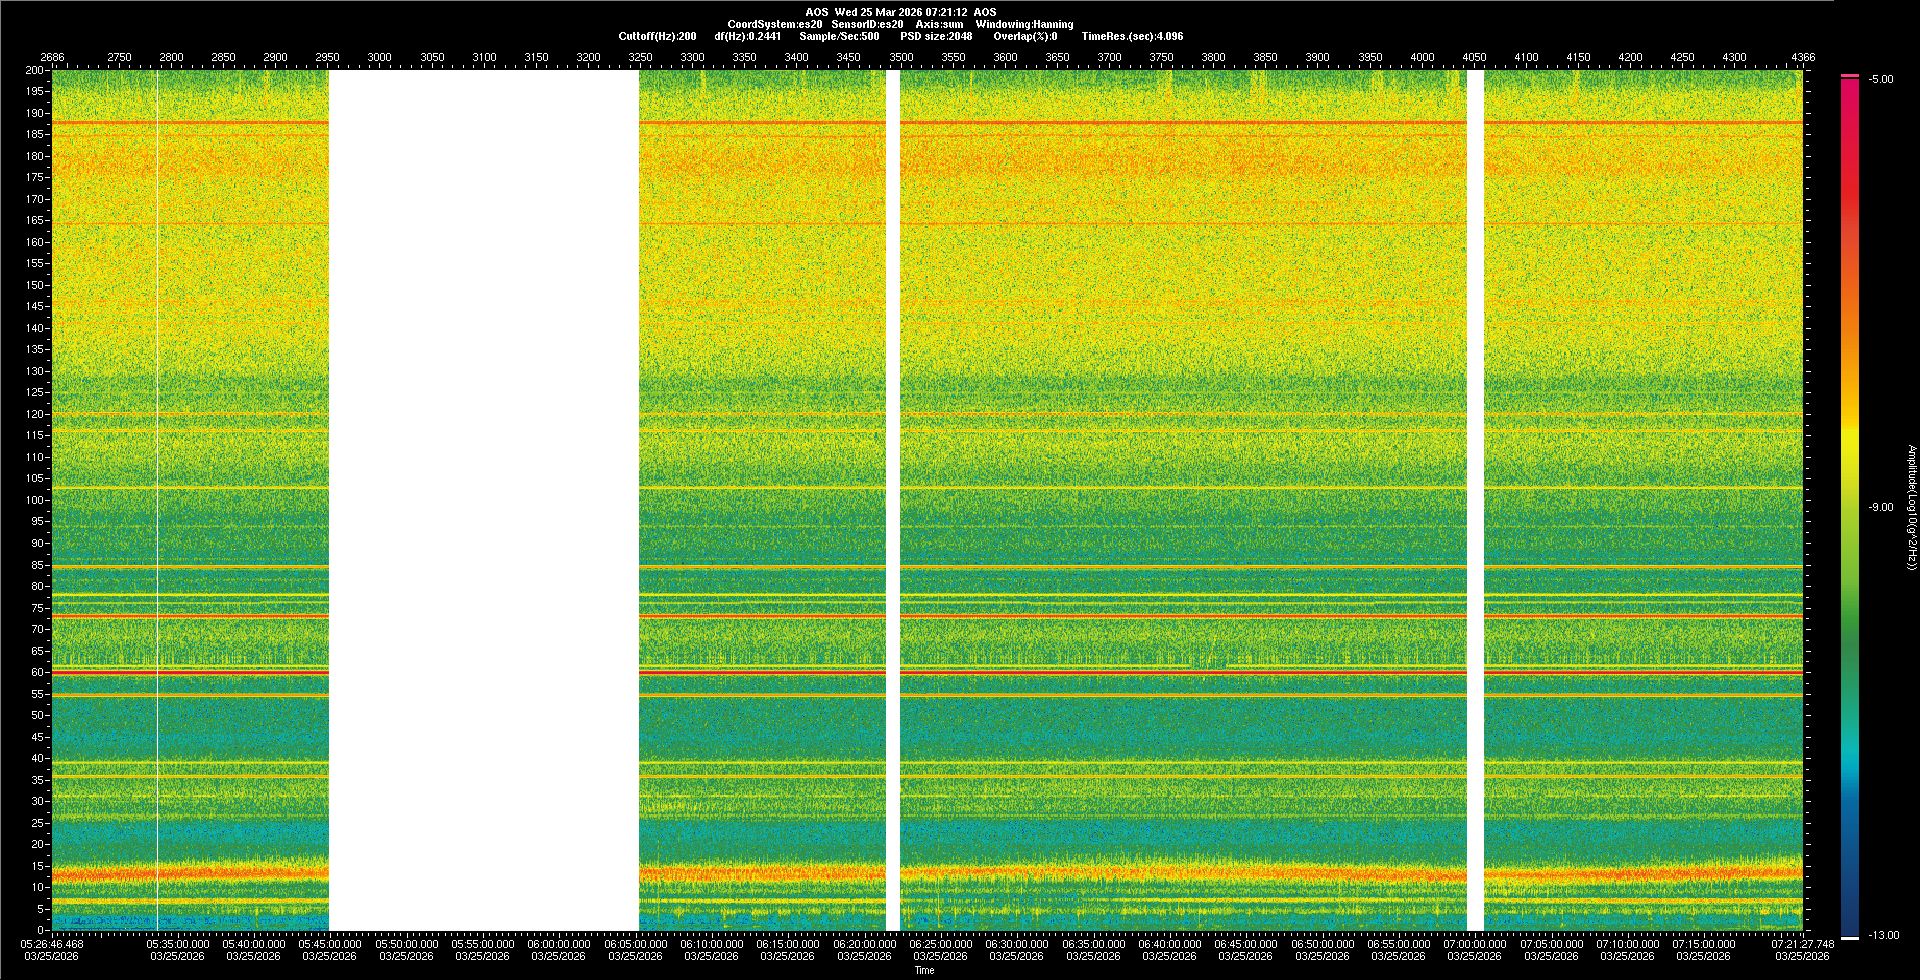
Task: Click the 4366 tick at top right
Action: click(x=1802, y=57)
